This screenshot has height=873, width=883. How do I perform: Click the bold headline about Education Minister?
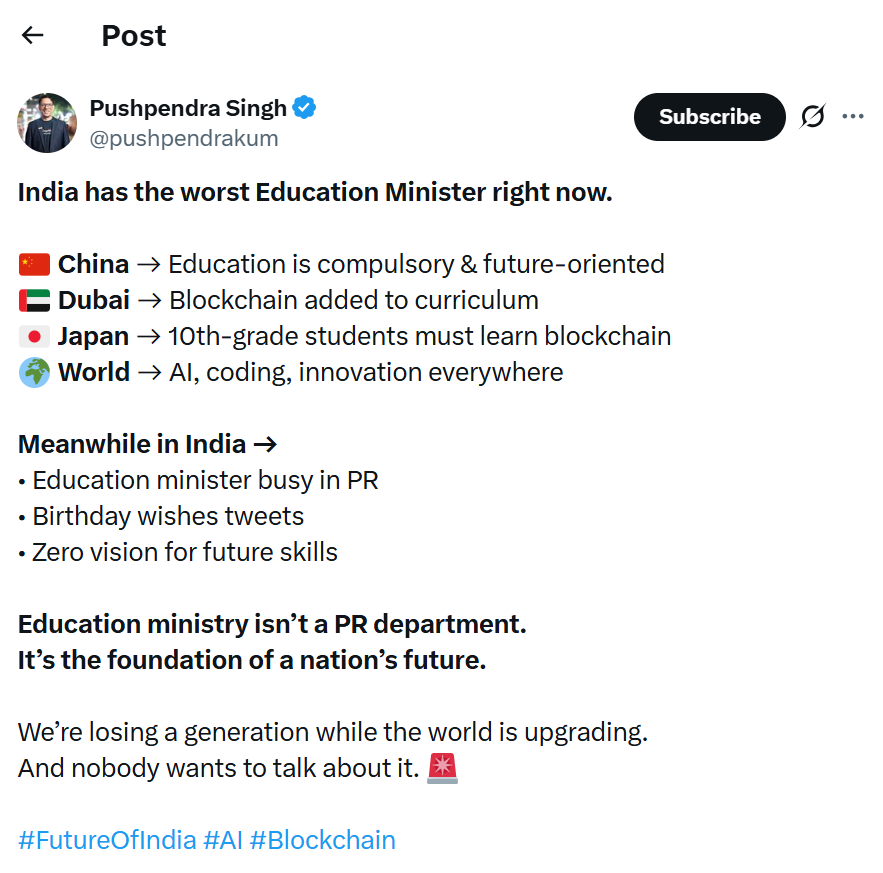[x=315, y=192]
